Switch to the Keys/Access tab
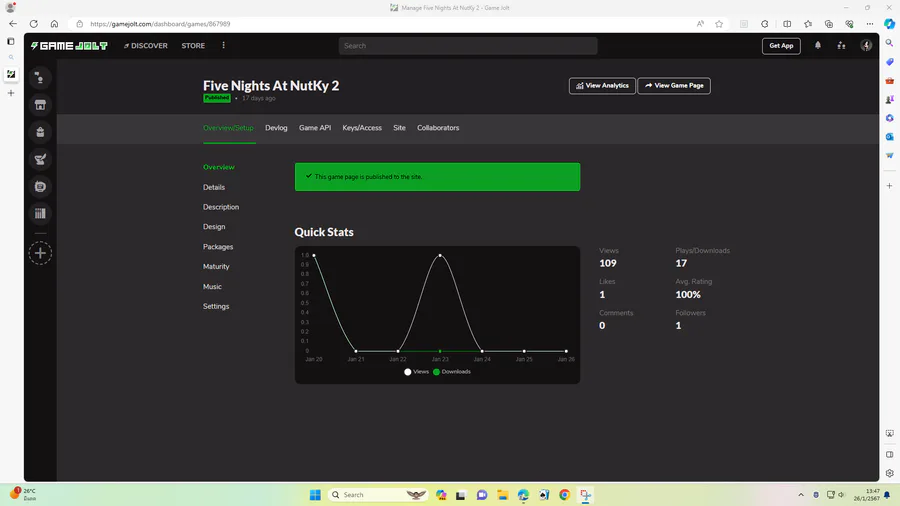This screenshot has width=900, height=506. click(x=362, y=128)
